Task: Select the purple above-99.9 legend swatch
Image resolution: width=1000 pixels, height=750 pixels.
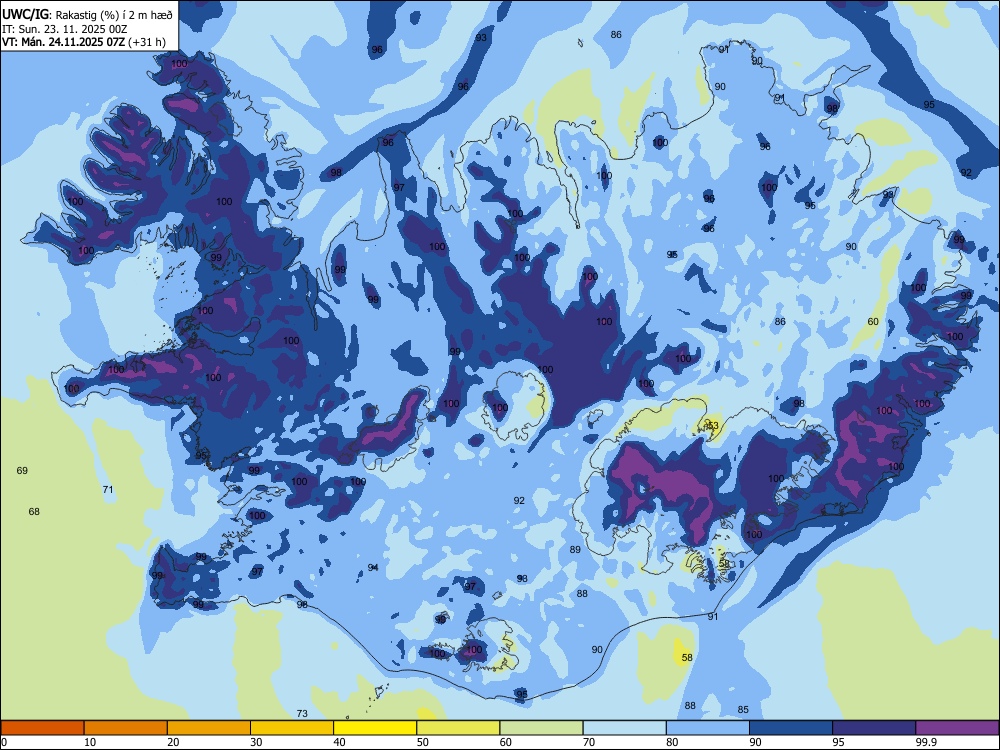Action: click(957, 728)
